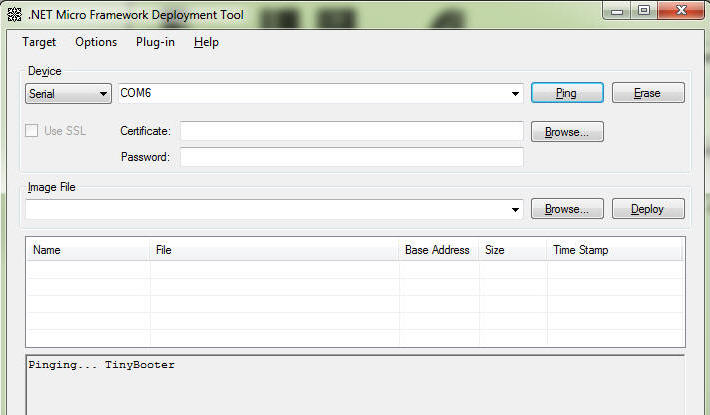Image resolution: width=710 pixels, height=415 pixels.
Task: Maximize the Deployment Tool window
Action: 644,11
